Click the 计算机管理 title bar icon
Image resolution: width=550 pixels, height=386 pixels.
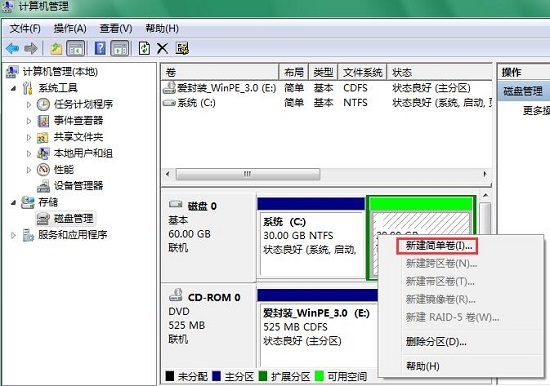click(x=8, y=6)
